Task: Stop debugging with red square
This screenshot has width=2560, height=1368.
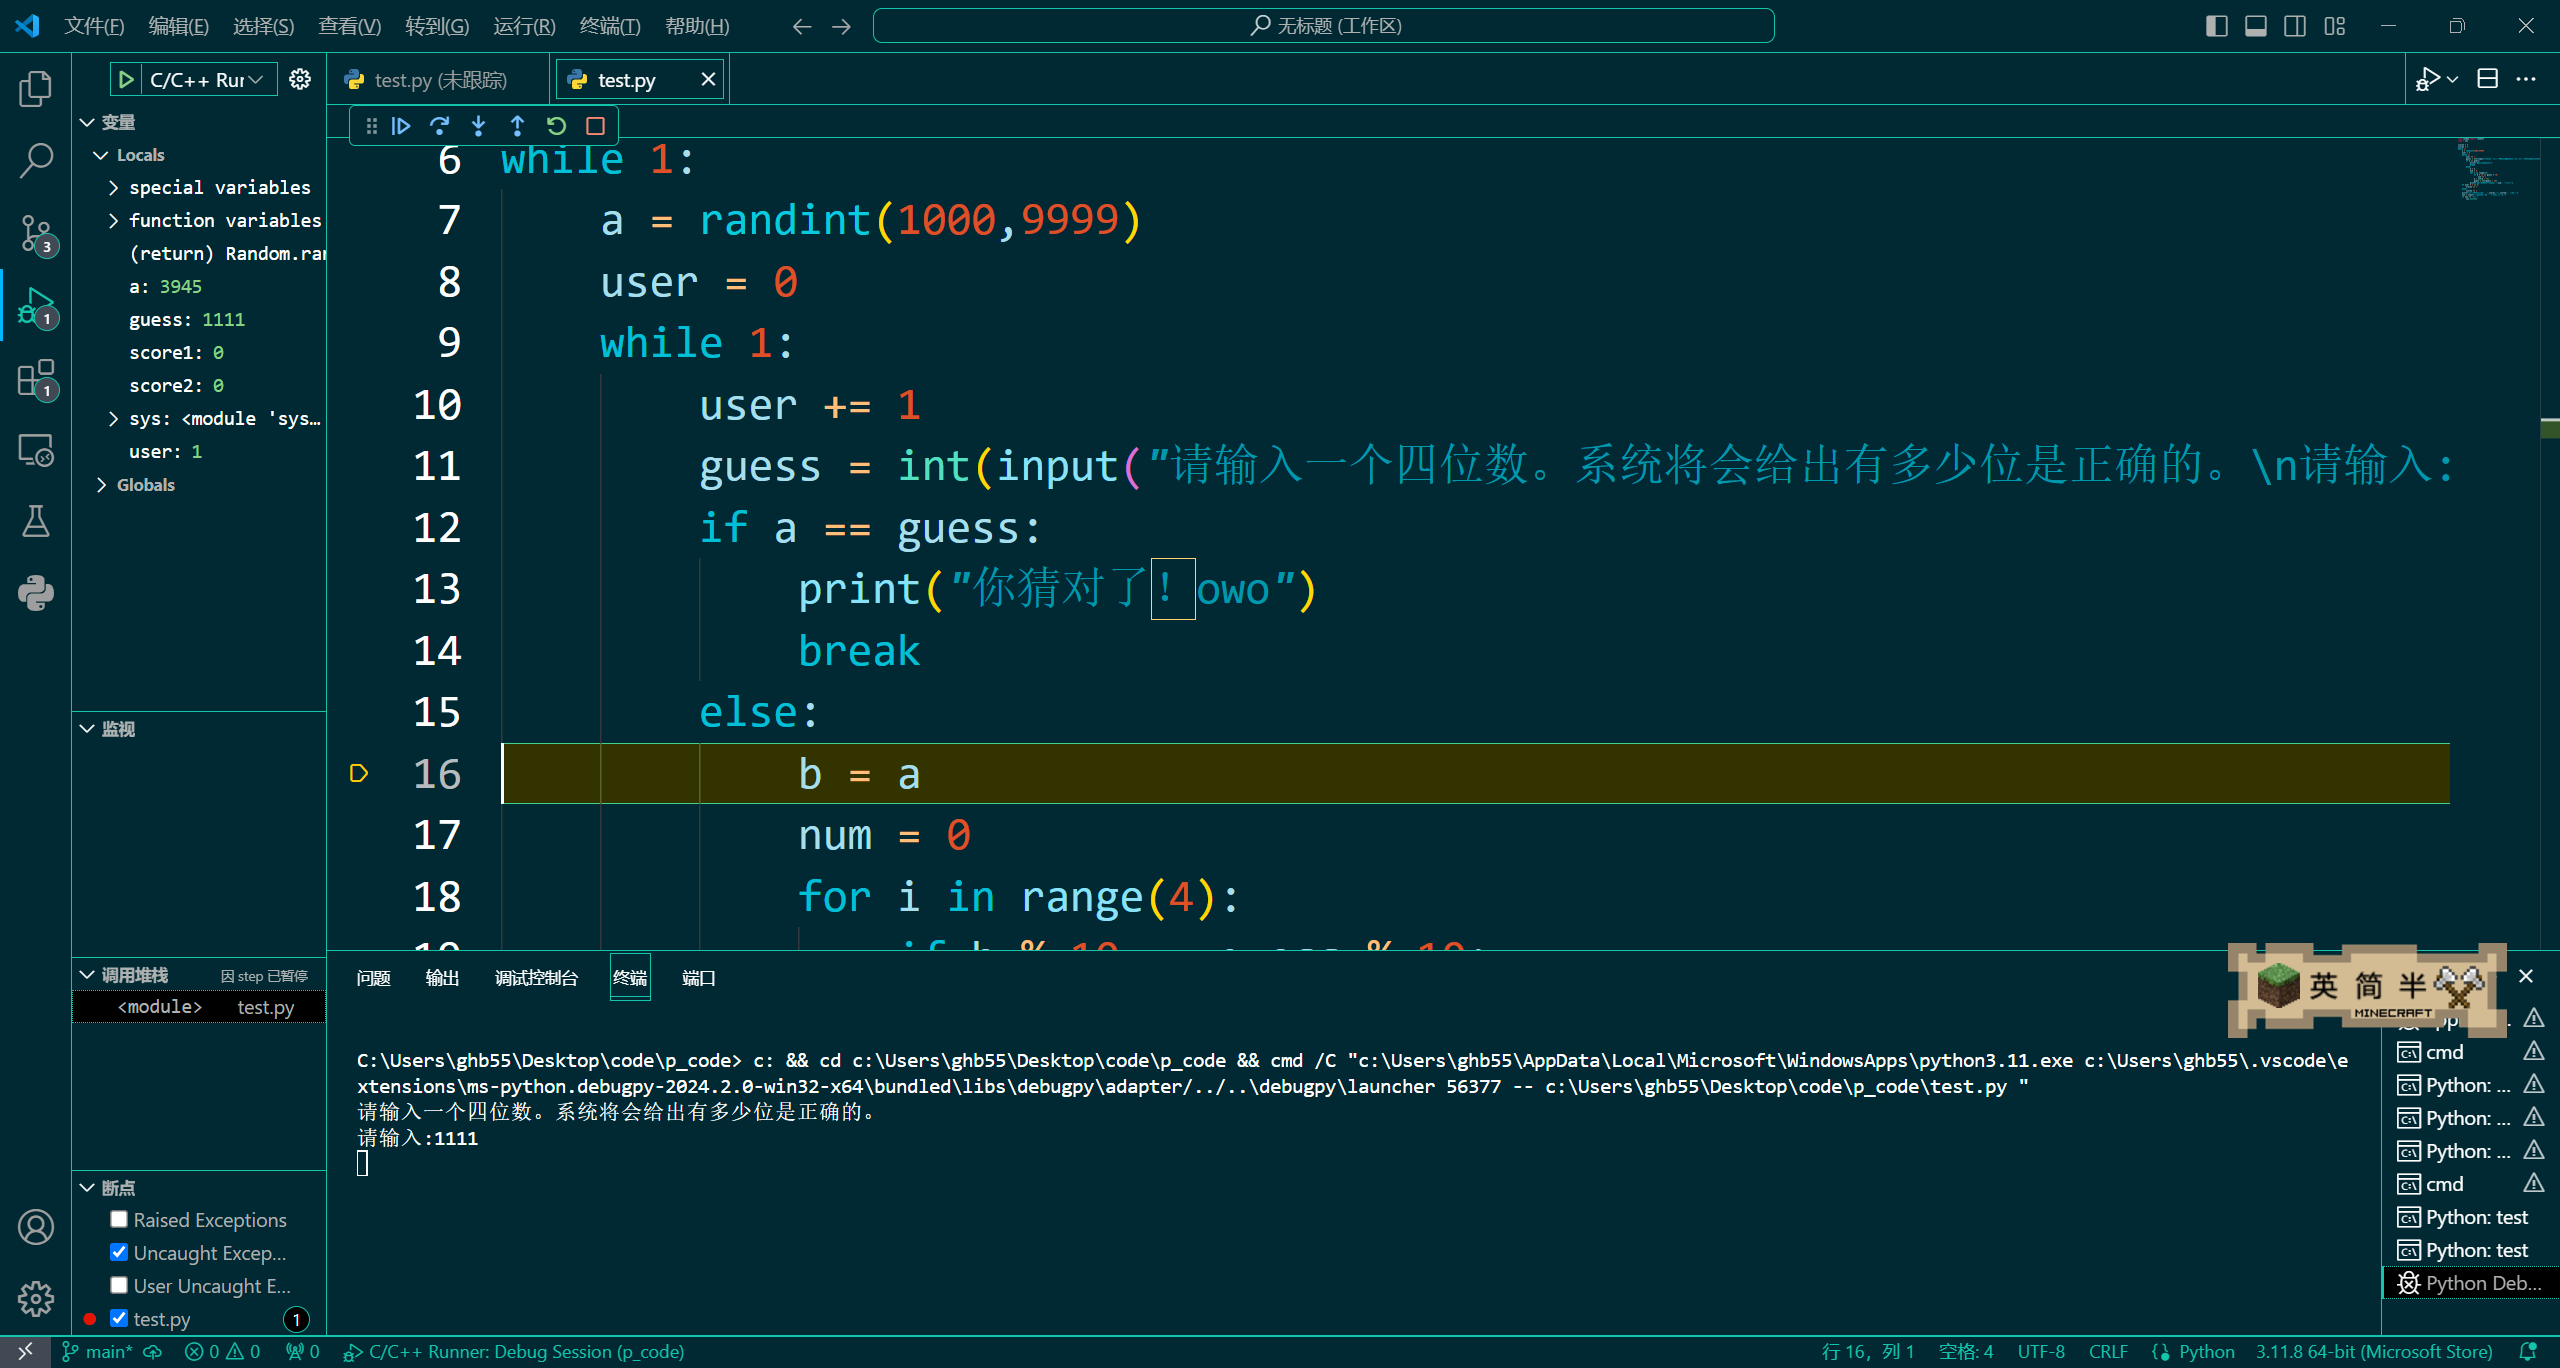Action: (x=595, y=126)
